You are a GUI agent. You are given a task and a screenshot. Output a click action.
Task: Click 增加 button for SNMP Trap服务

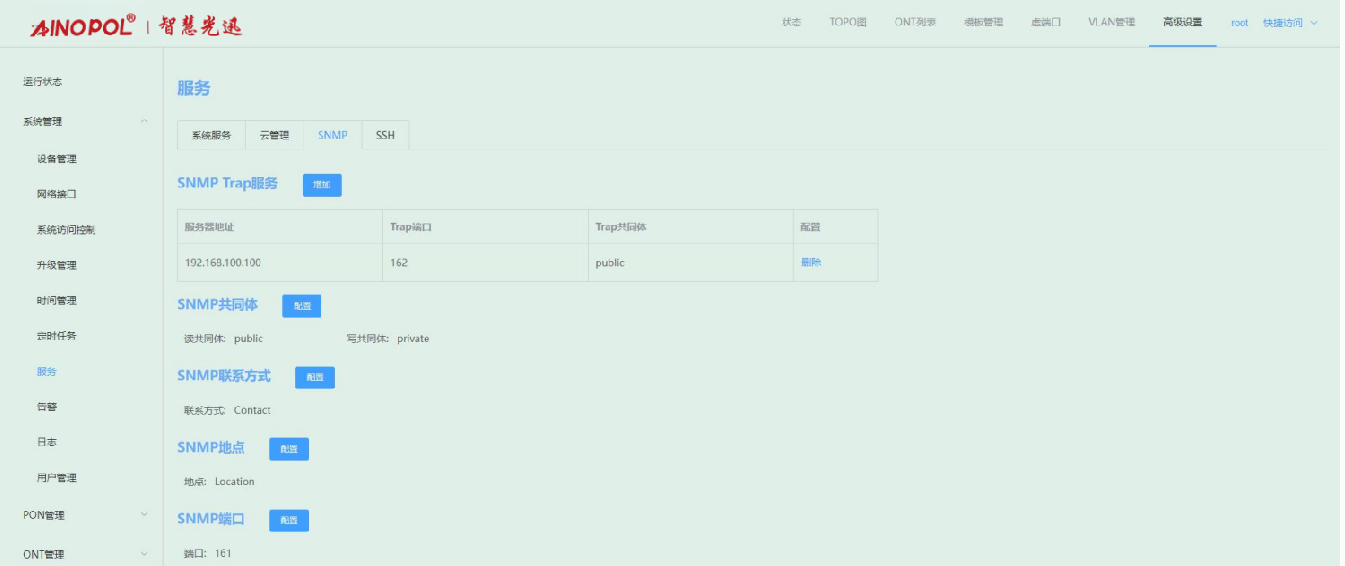point(322,185)
